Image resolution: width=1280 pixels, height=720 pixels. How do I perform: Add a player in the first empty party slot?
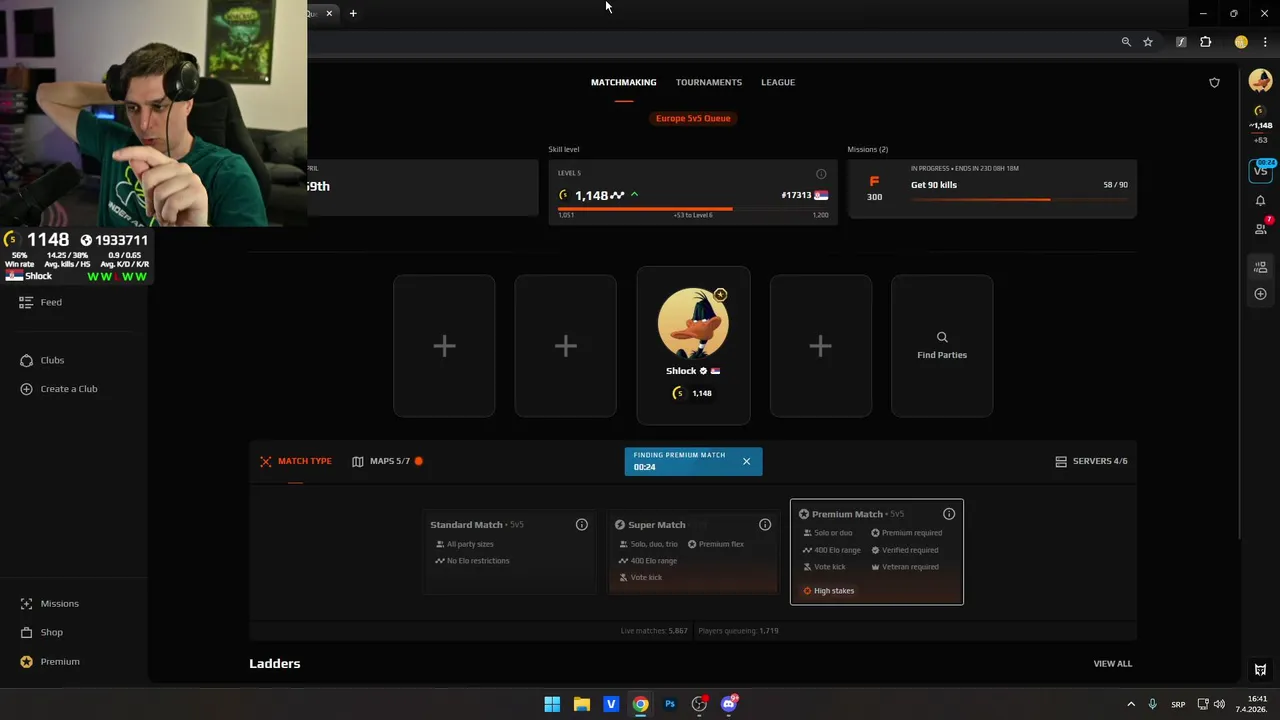click(x=444, y=346)
